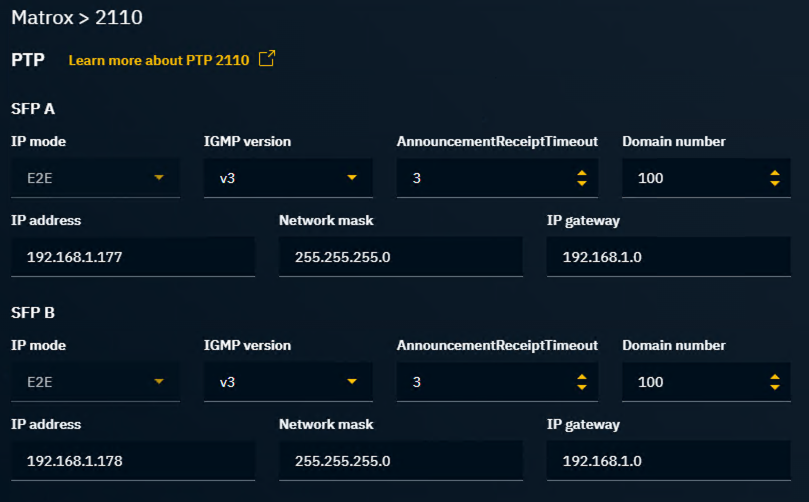The image size is (809, 502).
Task: Increase SFP B AnnouncementReceiptTimeout with up arrow
Action: (x=581, y=377)
